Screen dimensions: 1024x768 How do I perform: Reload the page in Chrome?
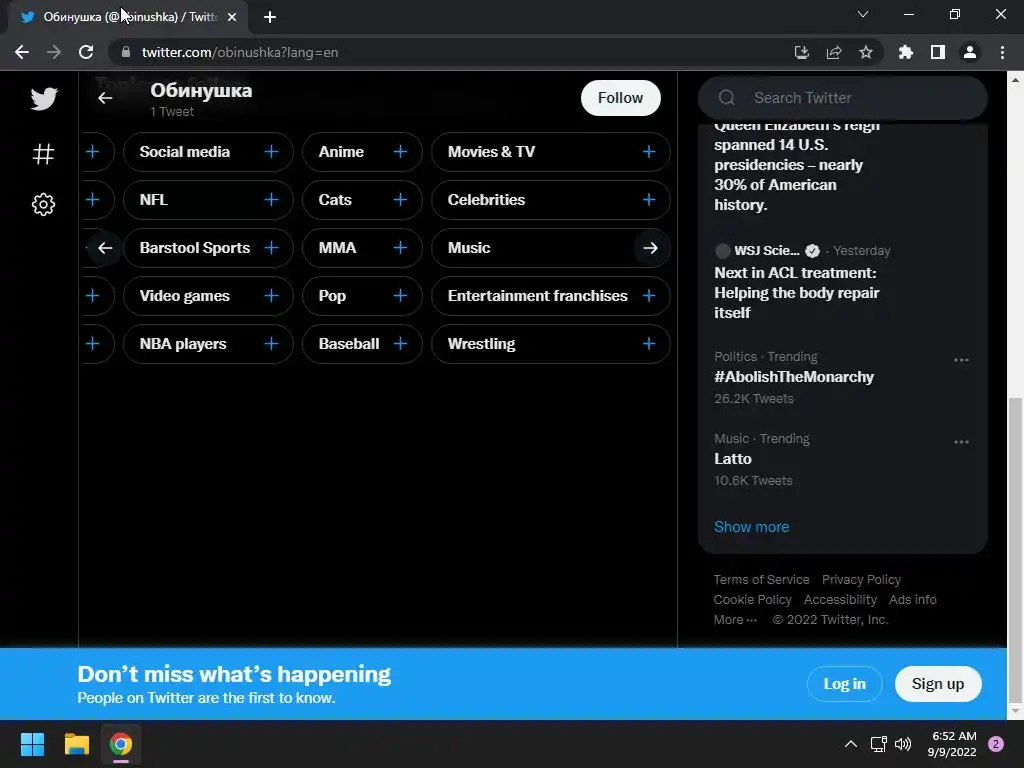86,52
